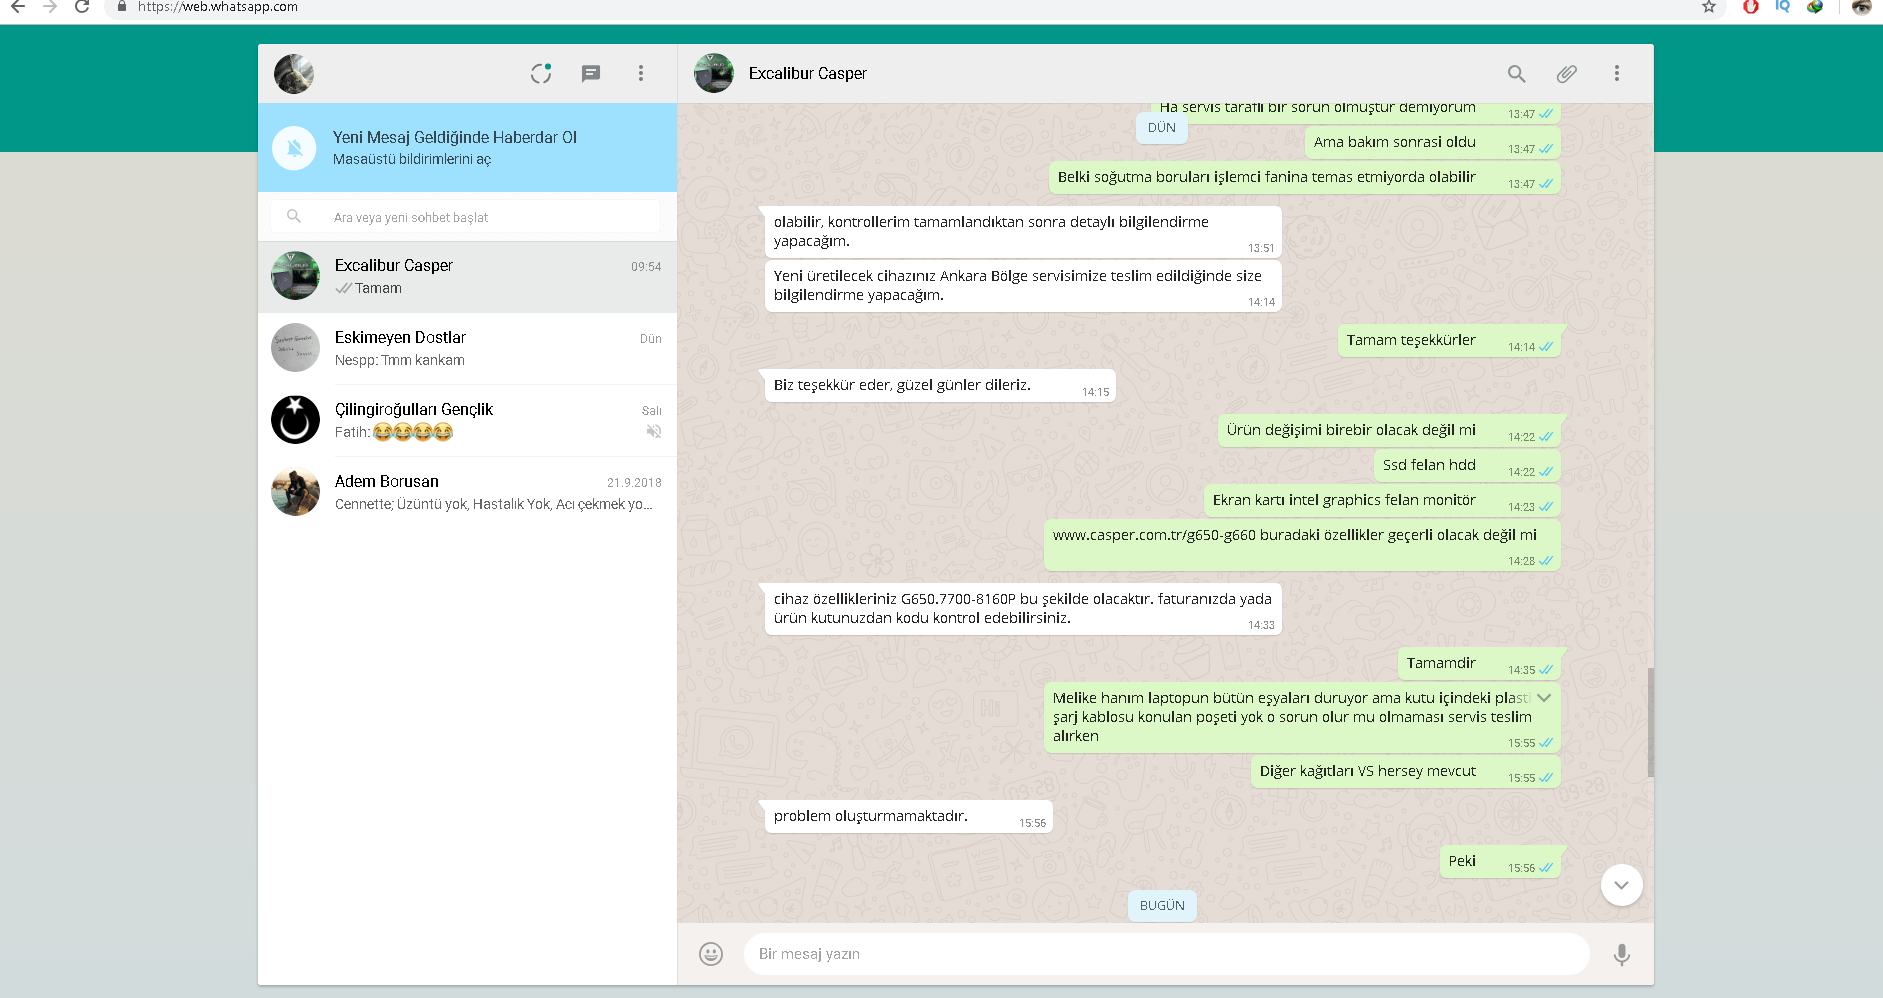The height and width of the screenshot is (998, 1883).
Task: Open the www.casper.com.tr/g650-g660 link
Action: [x=1154, y=535]
